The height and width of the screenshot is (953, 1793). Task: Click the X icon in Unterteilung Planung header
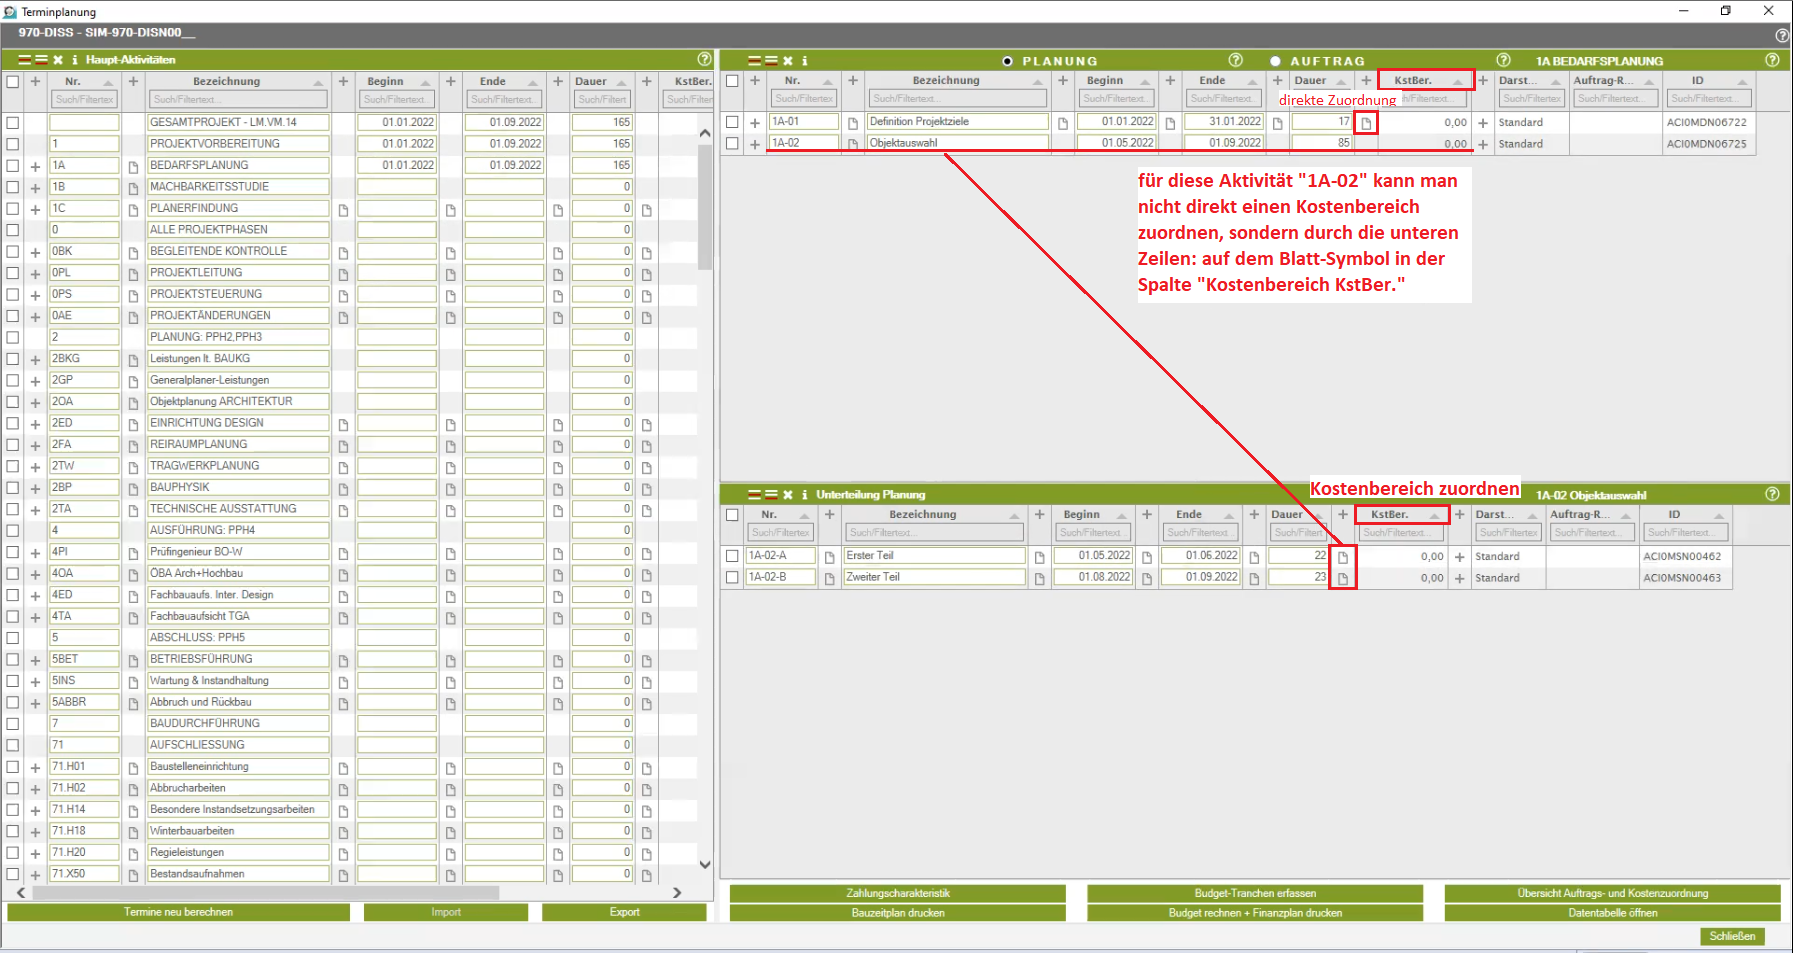point(788,495)
